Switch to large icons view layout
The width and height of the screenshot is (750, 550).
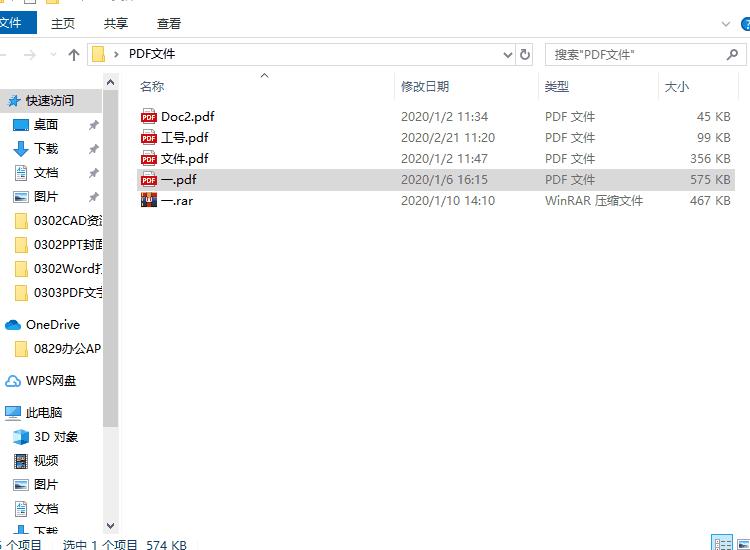743,544
